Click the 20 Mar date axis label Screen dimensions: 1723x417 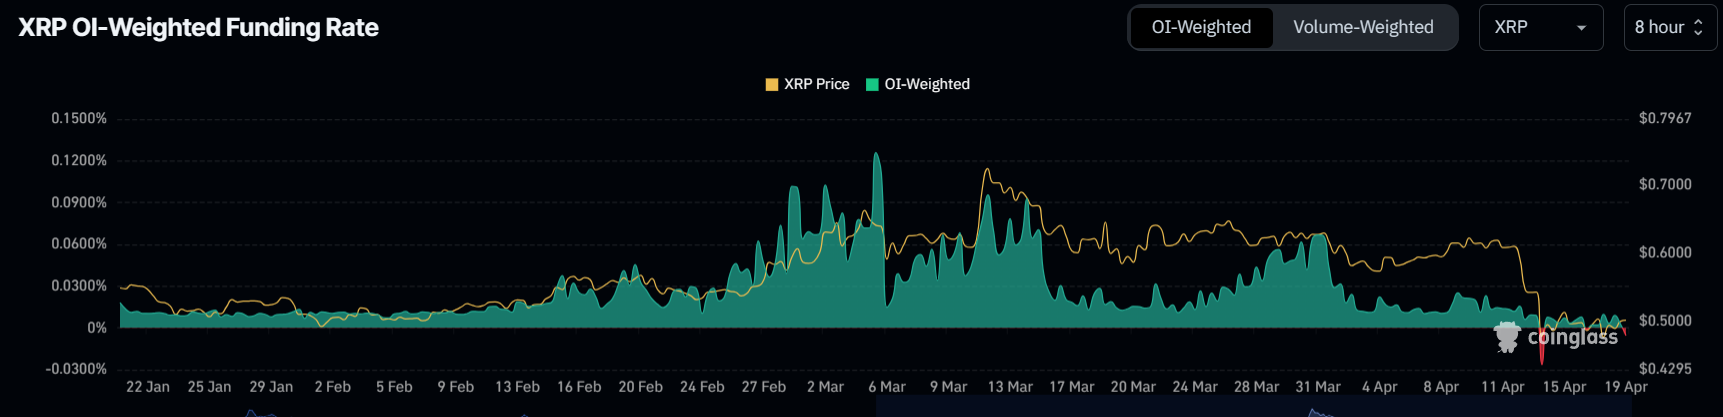click(1133, 386)
